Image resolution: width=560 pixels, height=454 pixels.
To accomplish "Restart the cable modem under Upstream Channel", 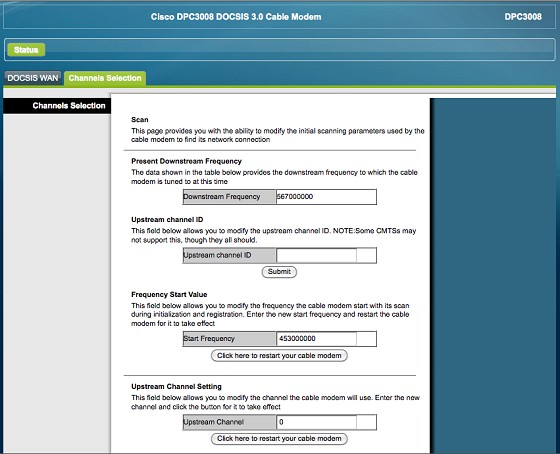I will coord(279,439).
